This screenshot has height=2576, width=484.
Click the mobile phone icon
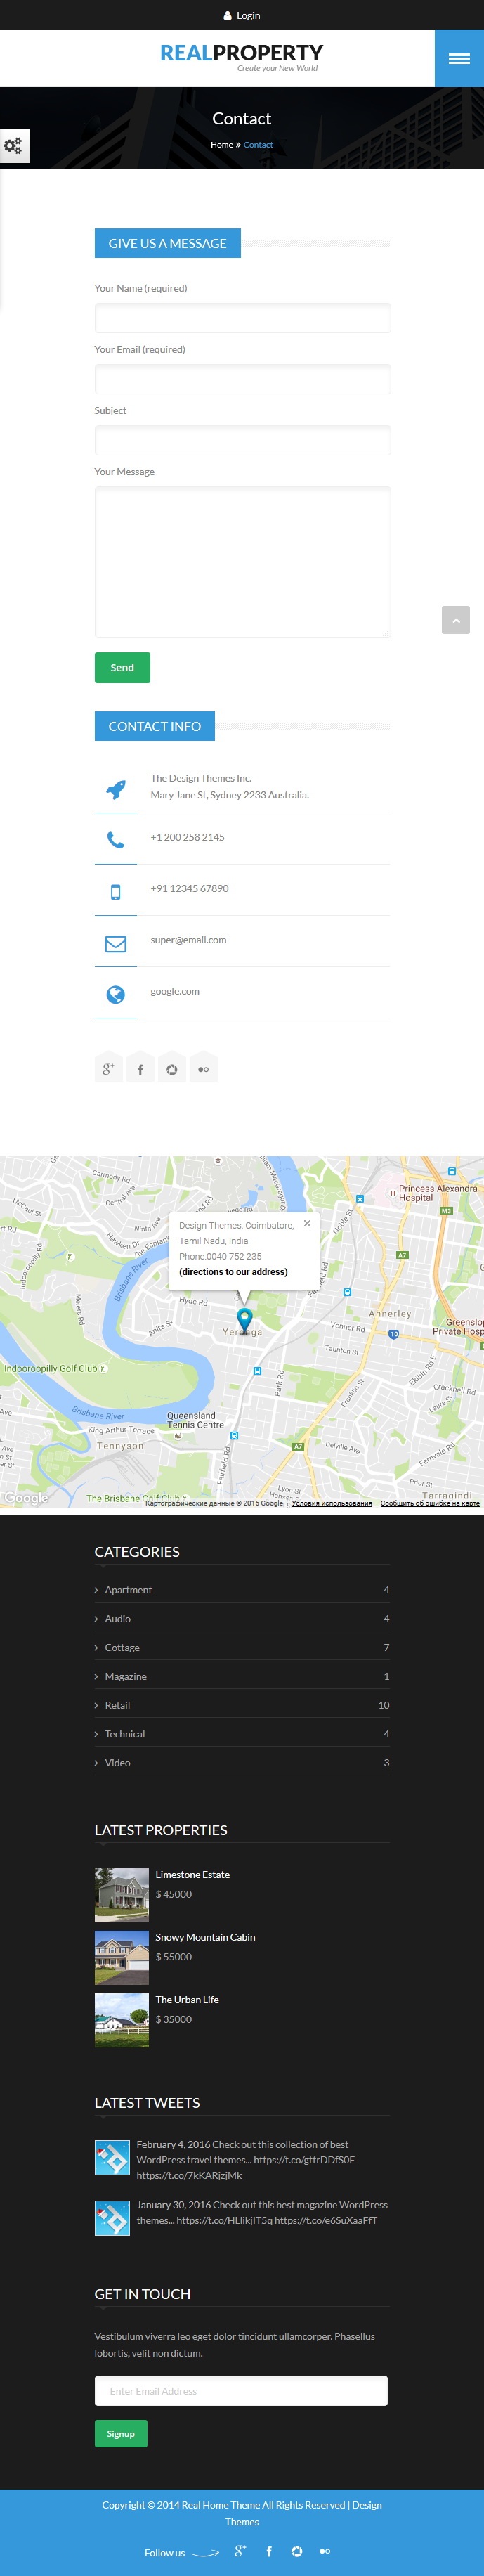pos(116,892)
